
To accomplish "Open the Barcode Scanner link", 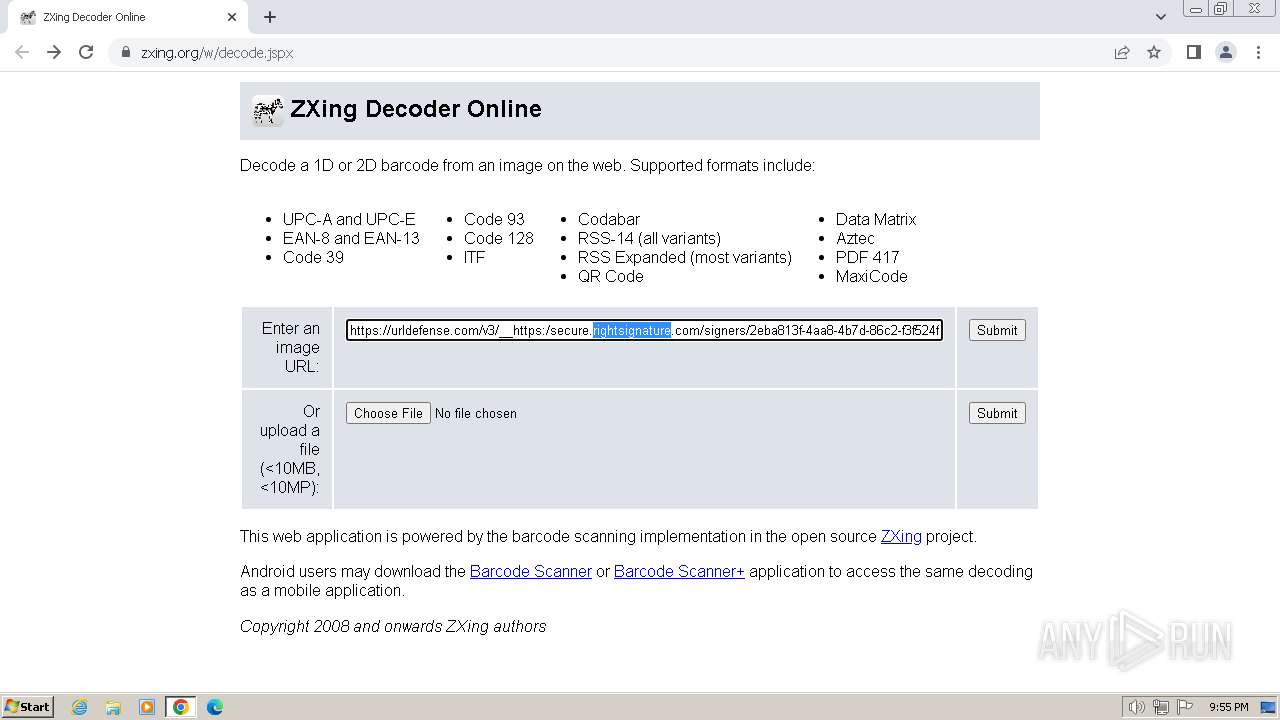I will coord(531,571).
